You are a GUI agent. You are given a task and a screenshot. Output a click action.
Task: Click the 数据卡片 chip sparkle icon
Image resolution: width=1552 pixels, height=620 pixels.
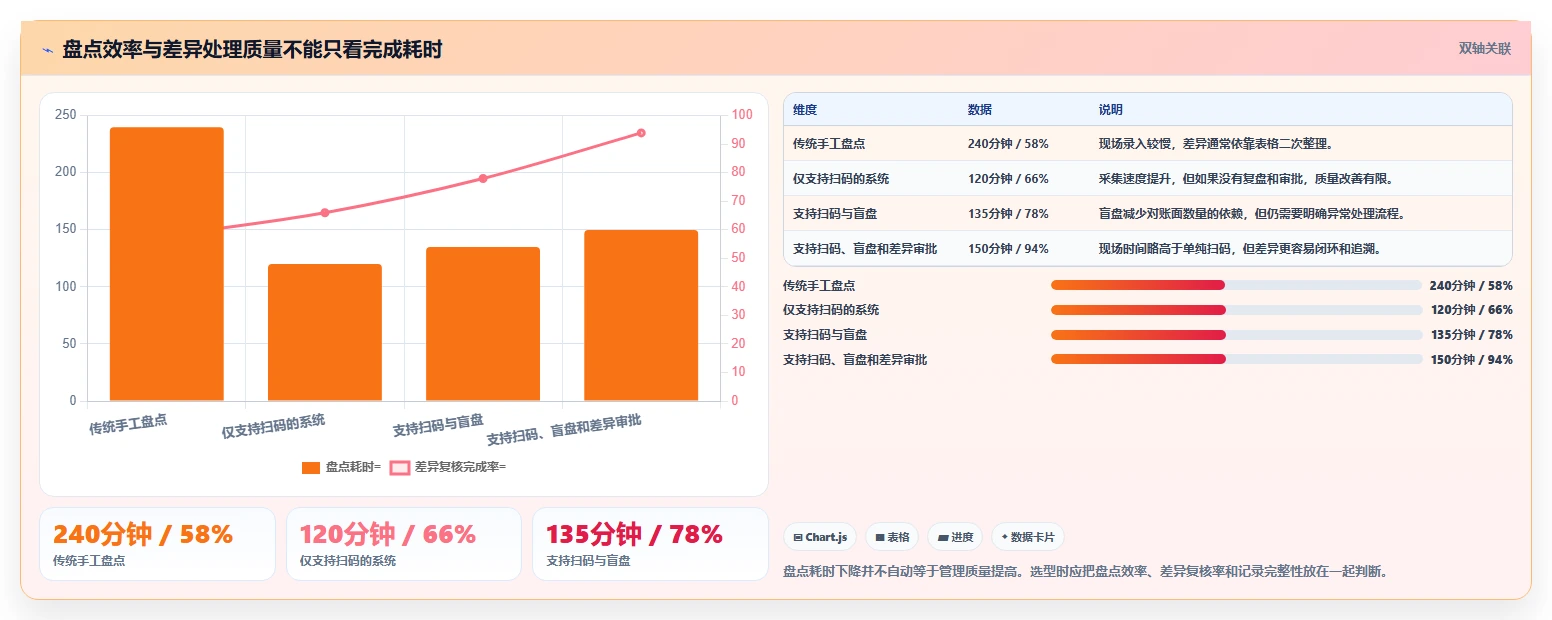(x=1004, y=537)
